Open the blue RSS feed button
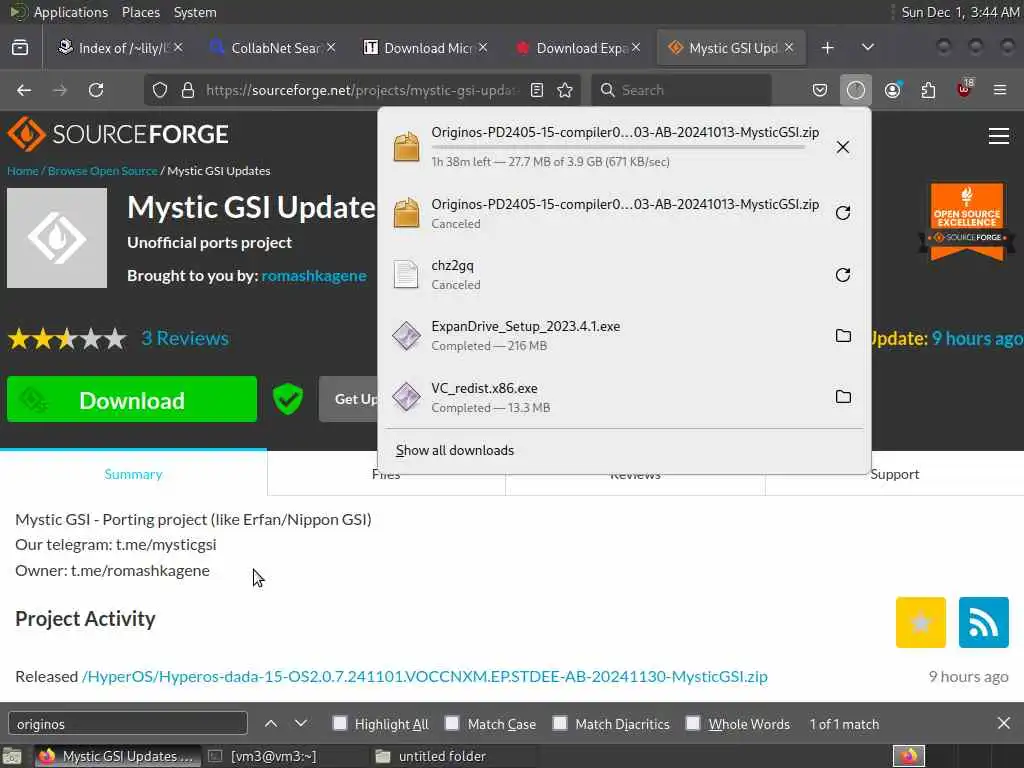 pyautogui.click(x=984, y=622)
